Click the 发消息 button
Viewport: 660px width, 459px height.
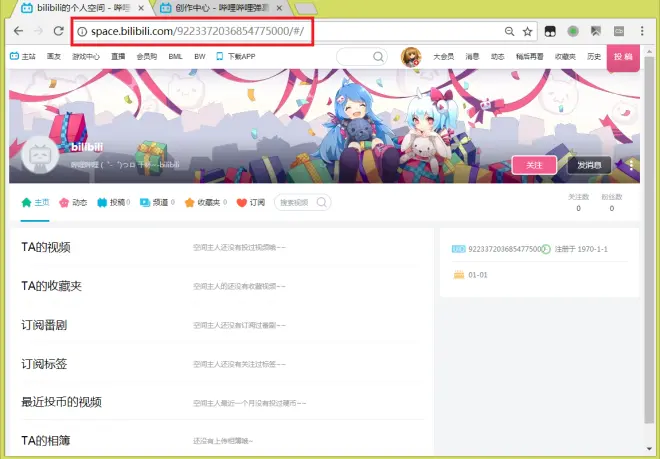[589, 165]
